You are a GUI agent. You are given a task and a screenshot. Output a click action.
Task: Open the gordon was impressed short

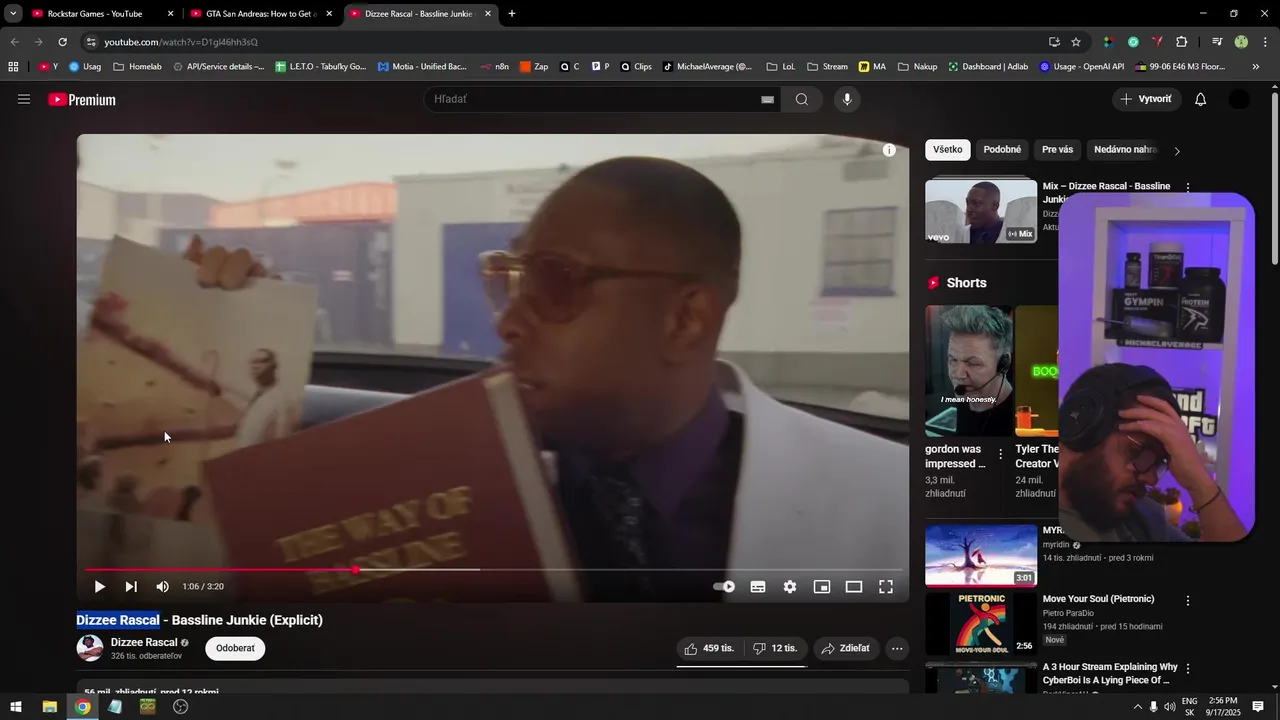(x=968, y=371)
